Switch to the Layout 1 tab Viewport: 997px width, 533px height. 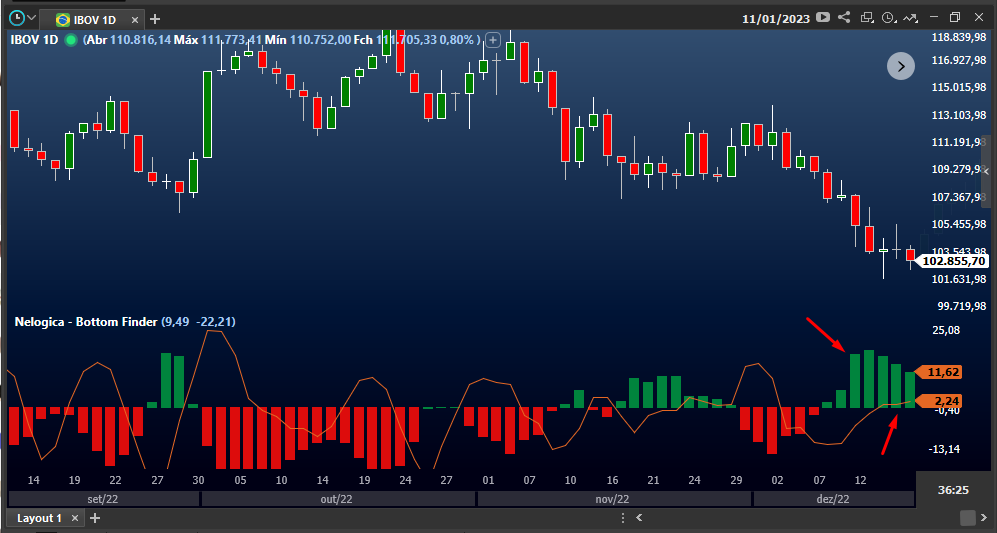(x=39, y=518)
